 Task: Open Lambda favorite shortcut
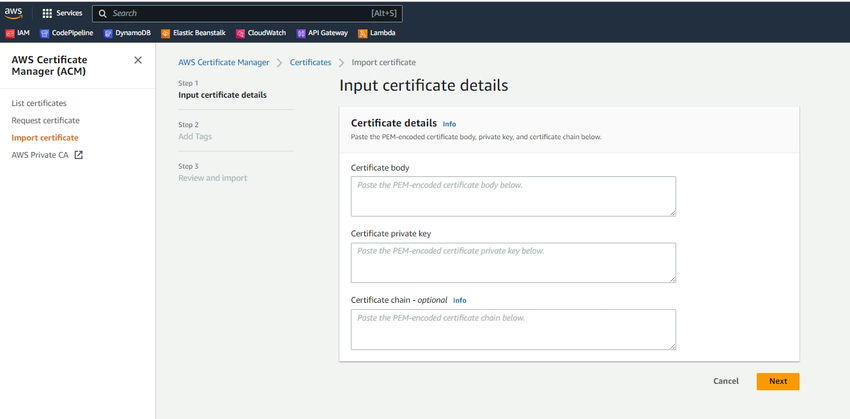(x=376, y=32)
